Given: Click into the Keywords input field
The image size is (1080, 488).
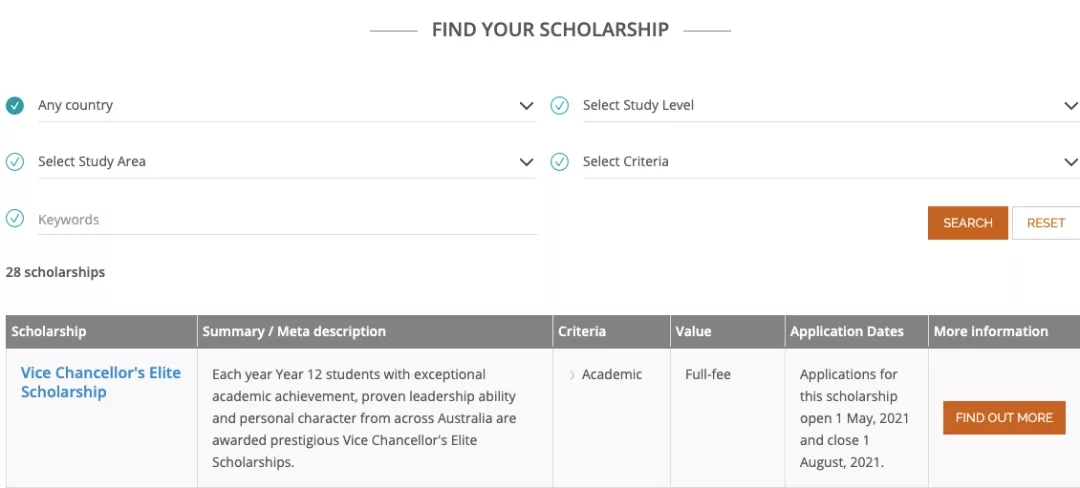Looking at the screenshot, I should (x=287, y=220).
